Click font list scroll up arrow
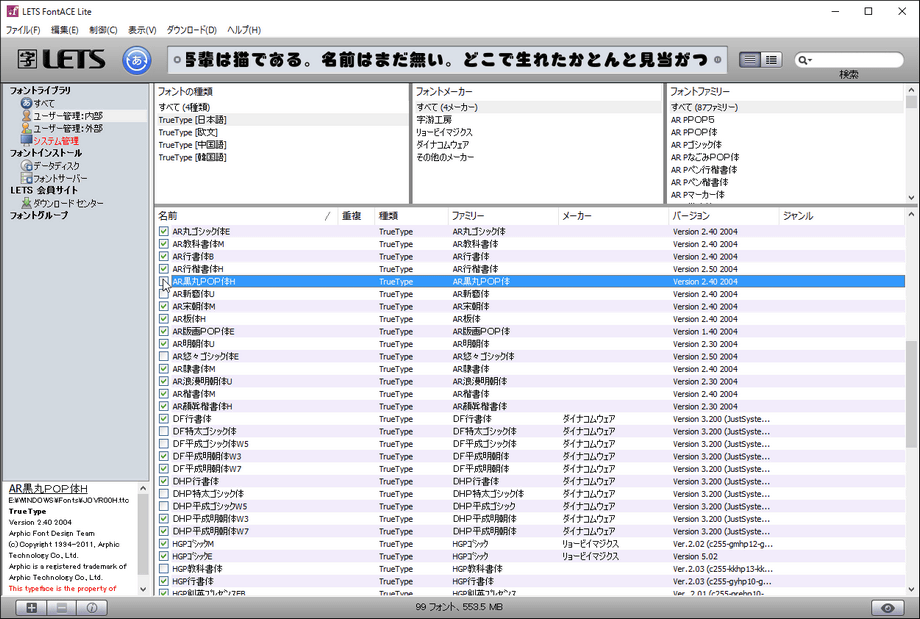Image resolution: width=920 pixels, height=619 pixels. [911, 215]
